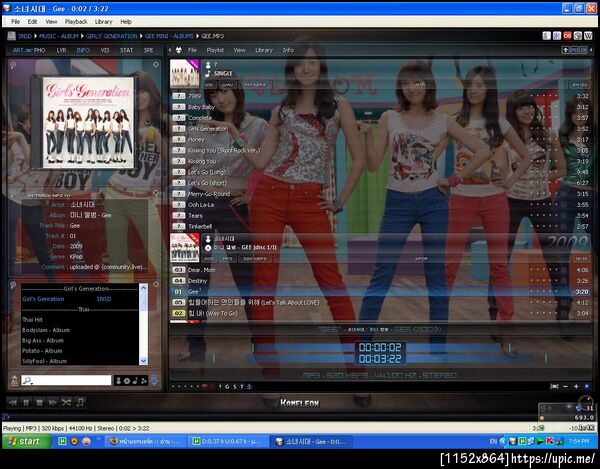Click the up arrow icon above playlist
Screen dimensions: 600x469
pos(565,50)
